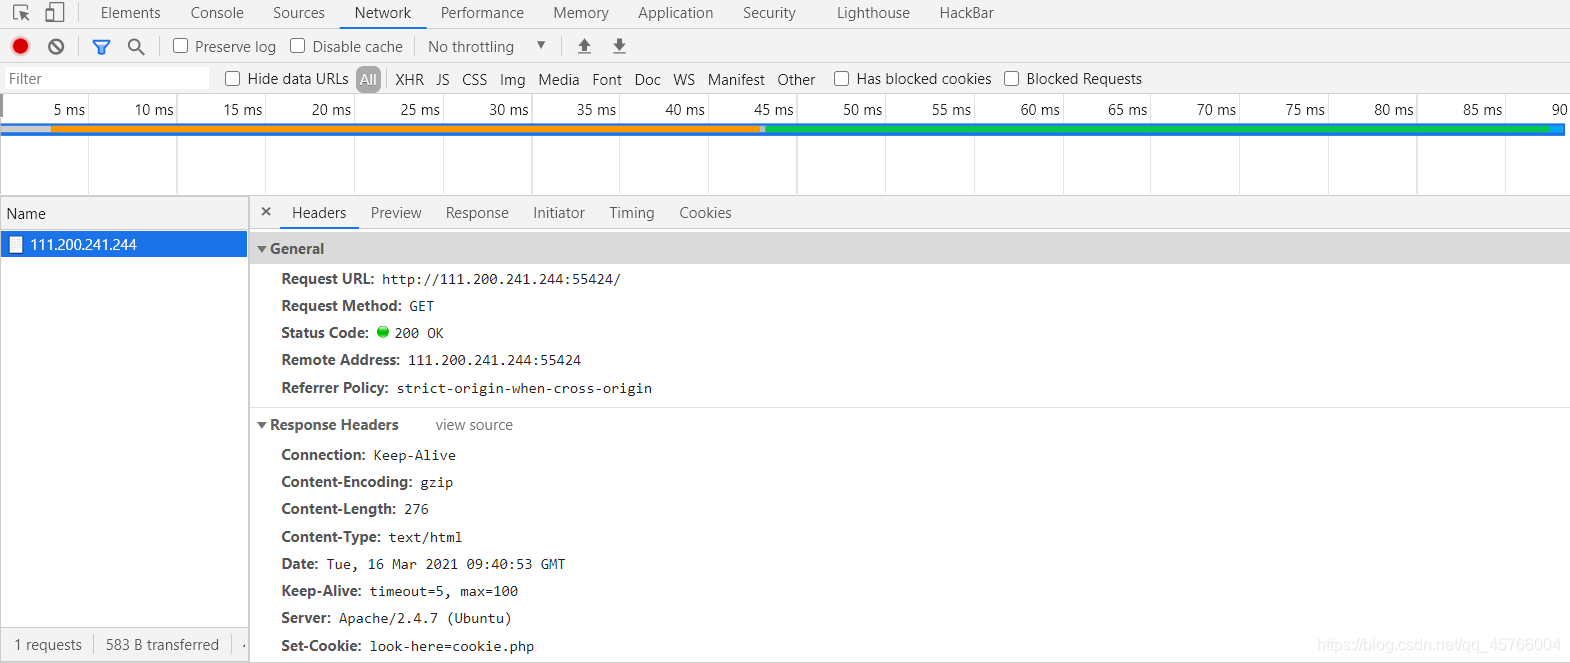Toggle the device toolbar icon
The height and width of the screenshot is (663, 1570).
pos(55,13)
